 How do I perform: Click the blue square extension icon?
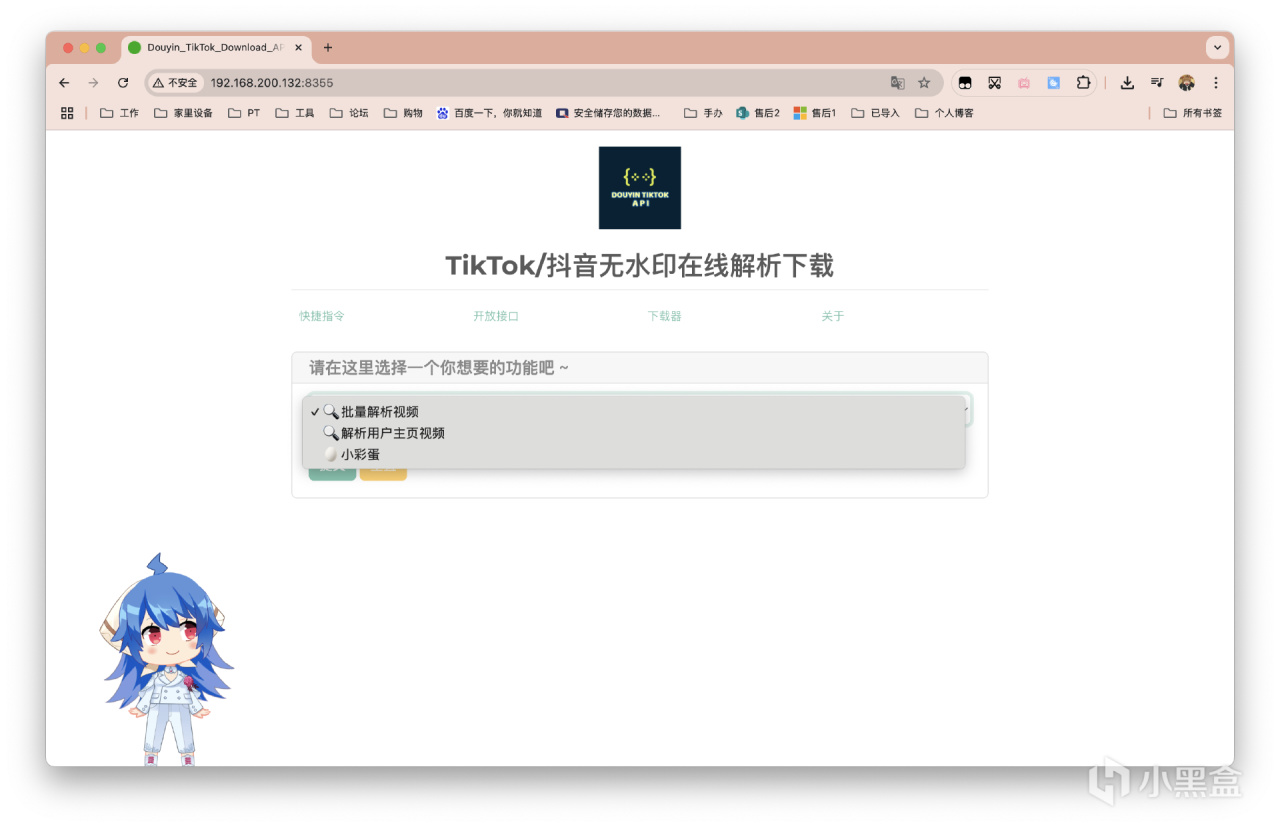coord(1053,83)
